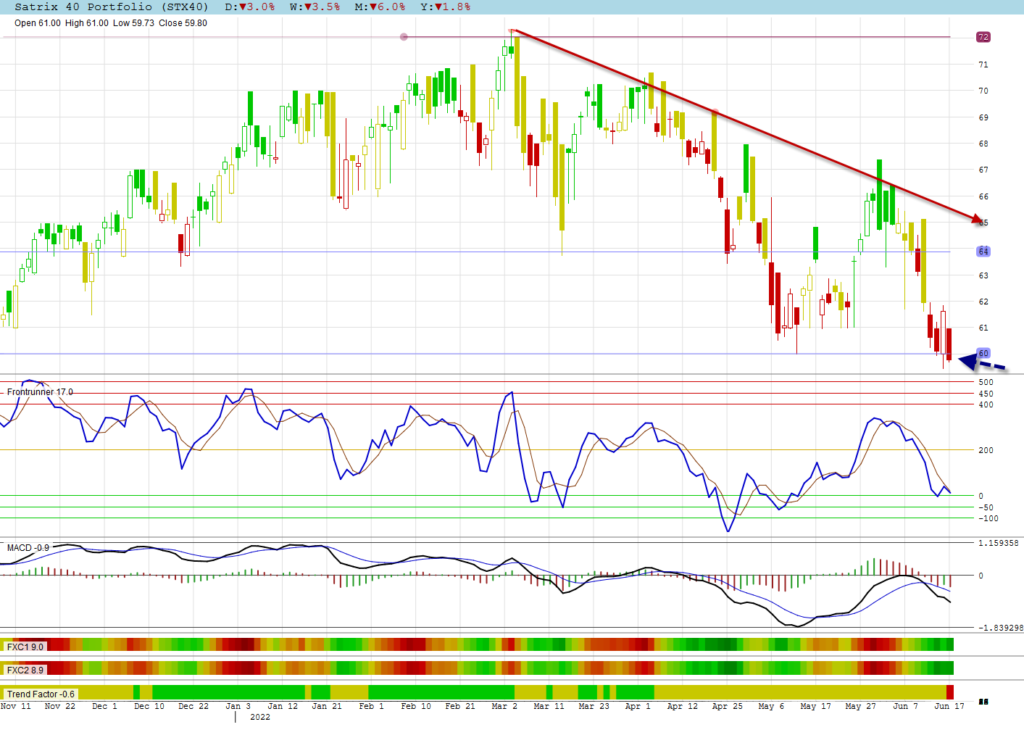The height and width of the screenshot is (735, 1024).
Task: Click the 69 price axis label
Action: (x=983, y=118)
